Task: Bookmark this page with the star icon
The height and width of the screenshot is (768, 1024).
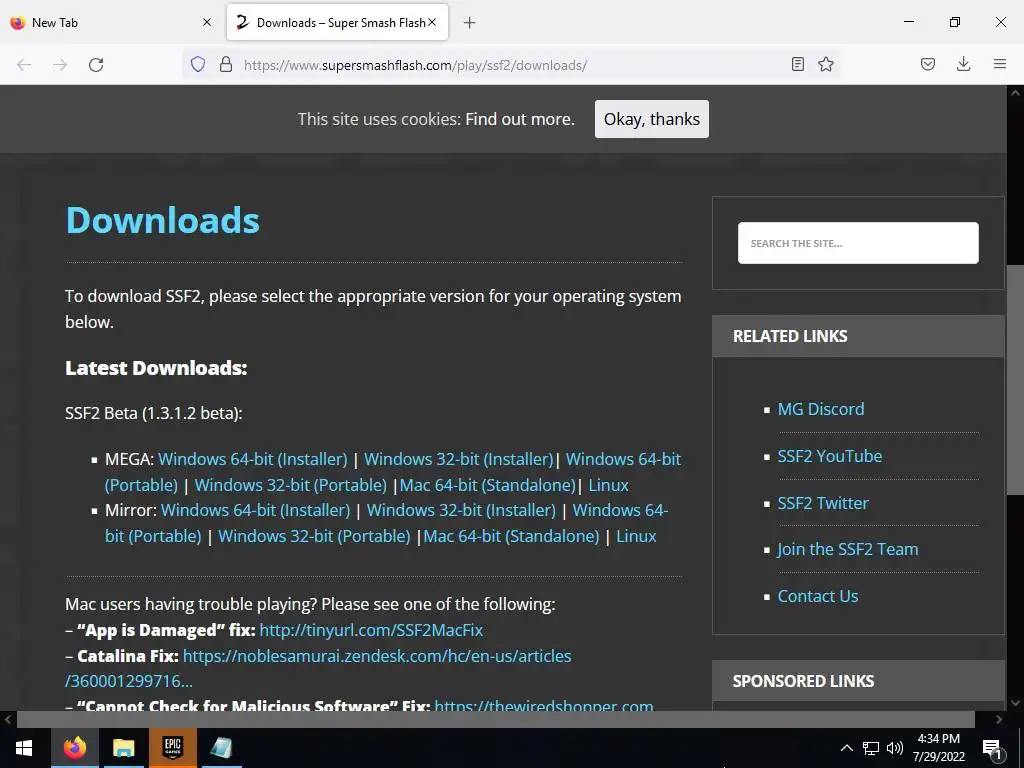Action: 826,65
